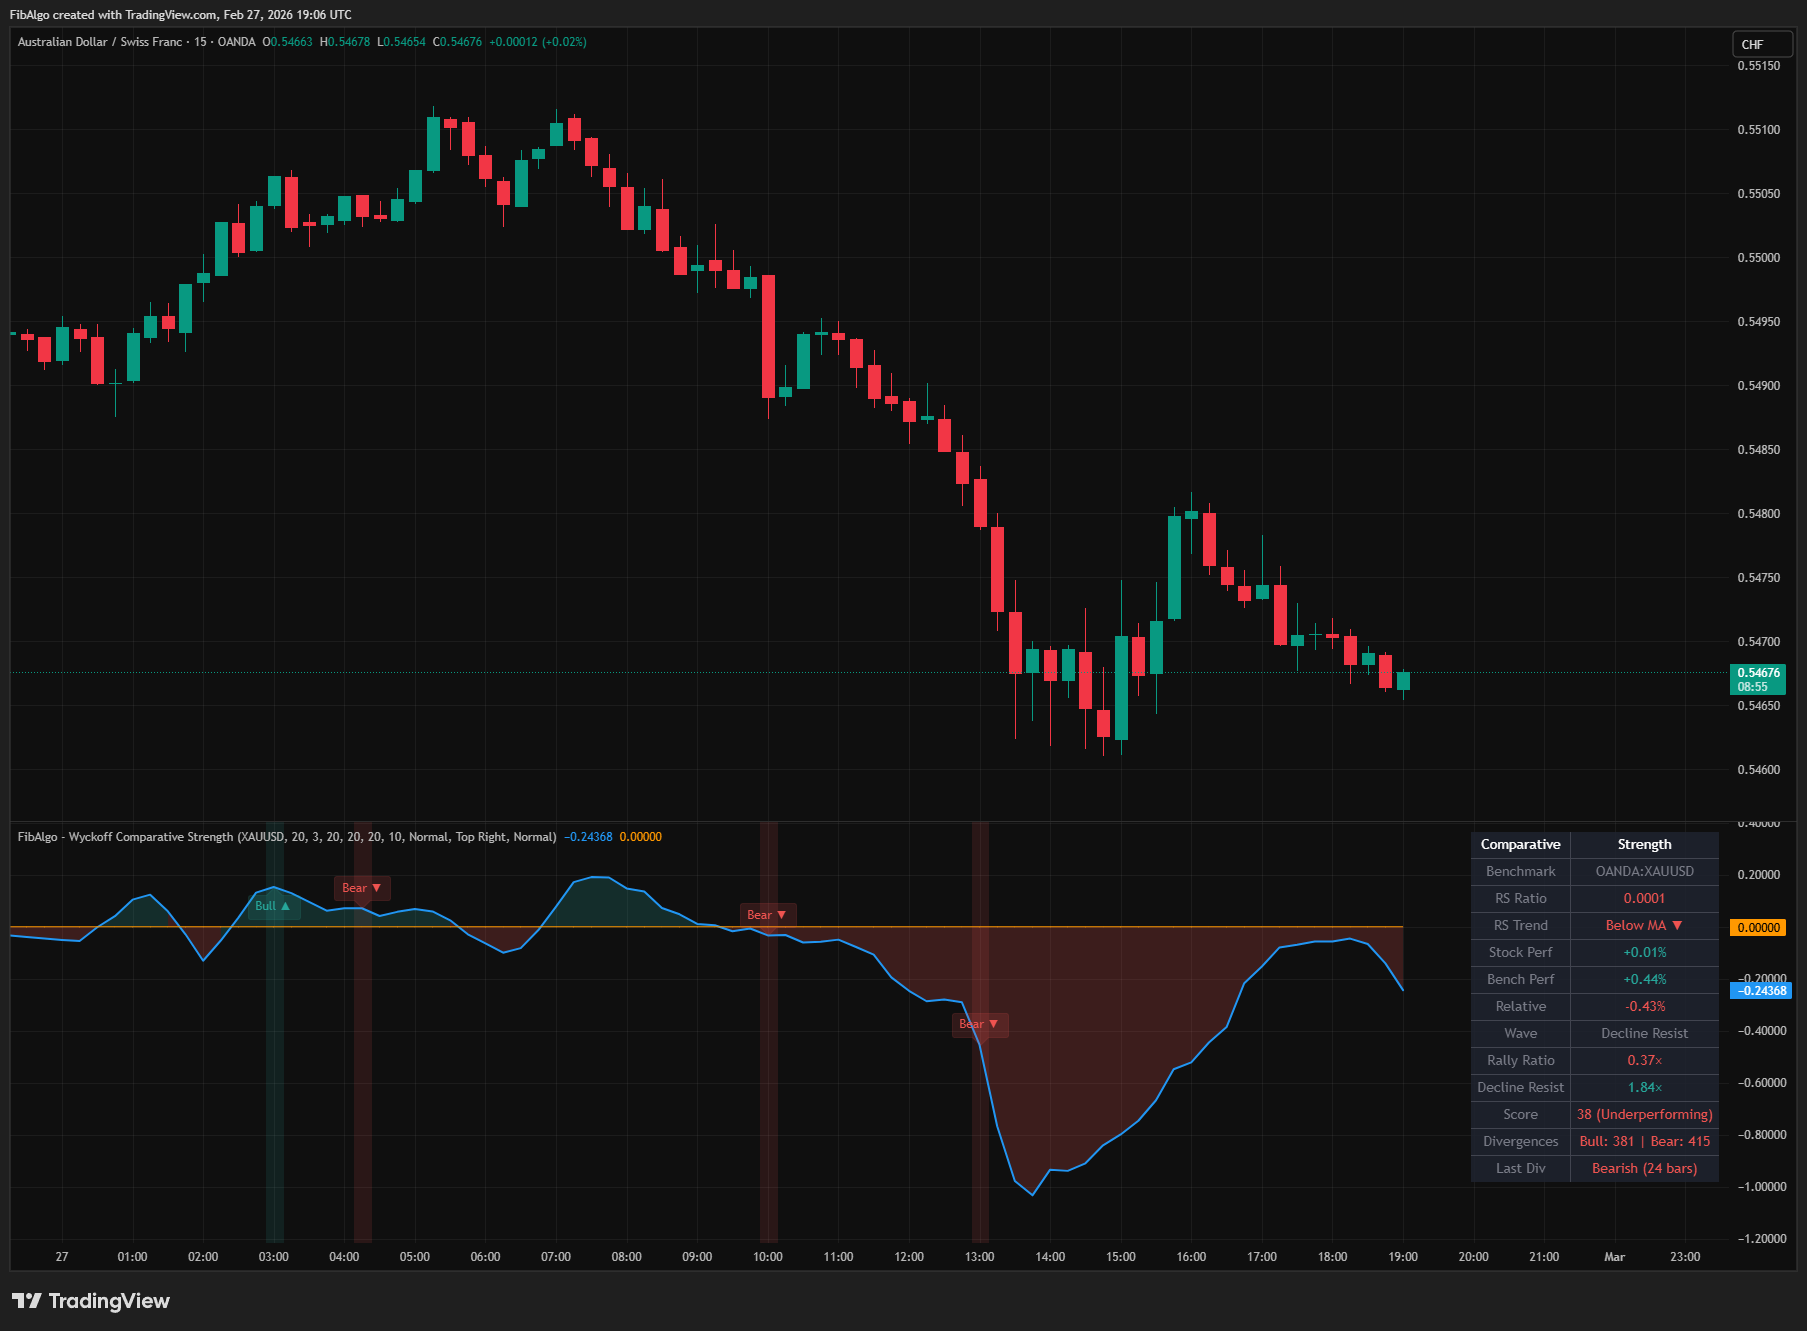
Task: Click the Bear signal label near 10:00
Action: tap(766, 915)
